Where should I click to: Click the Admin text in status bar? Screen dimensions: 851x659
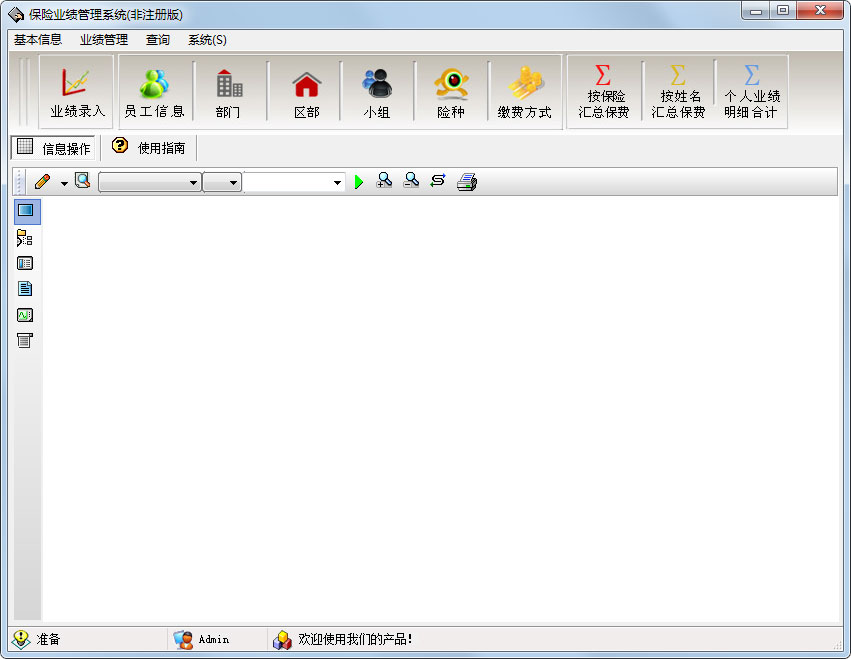(x=214, y=639)
